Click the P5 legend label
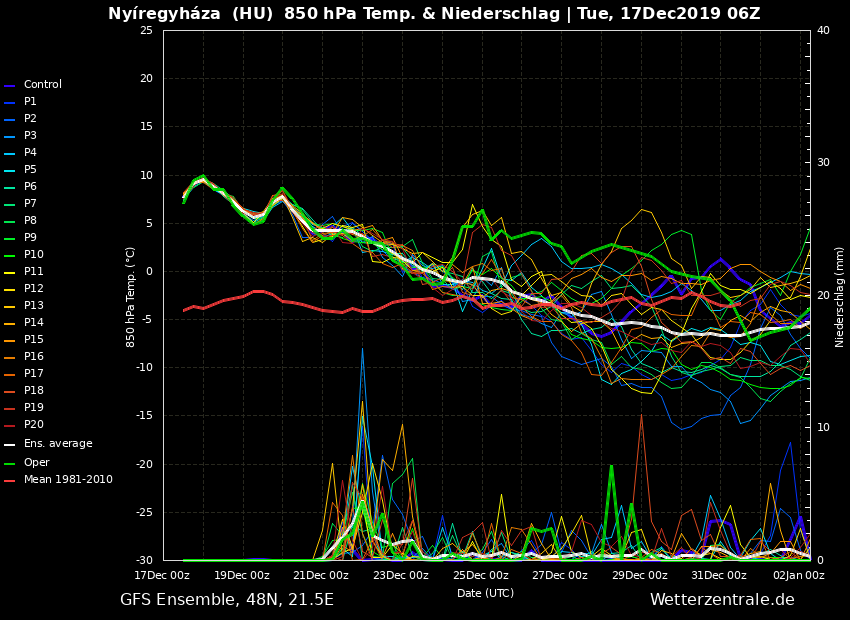 coord(30,170)
